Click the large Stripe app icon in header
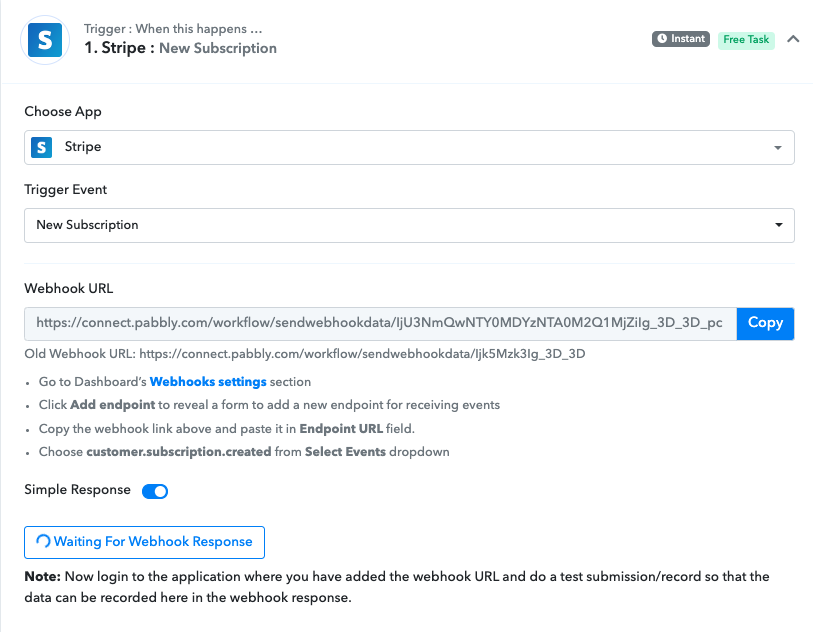 coord(45,40)
